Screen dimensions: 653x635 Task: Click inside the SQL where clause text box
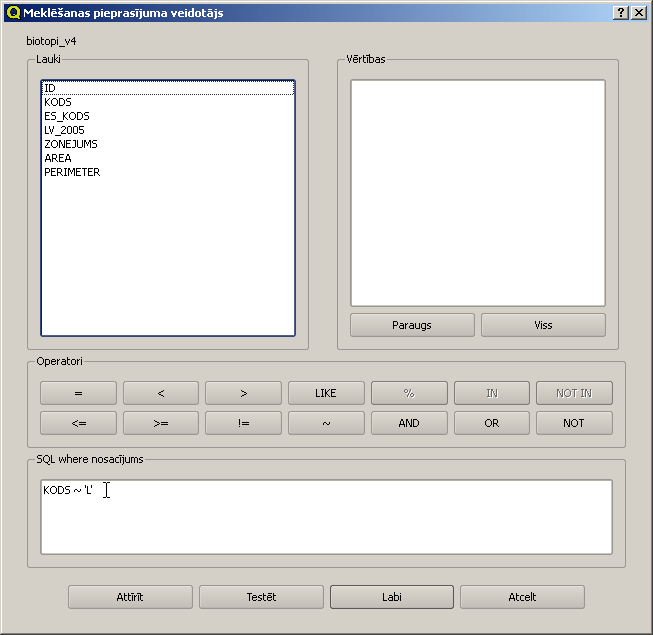(326, 517)
